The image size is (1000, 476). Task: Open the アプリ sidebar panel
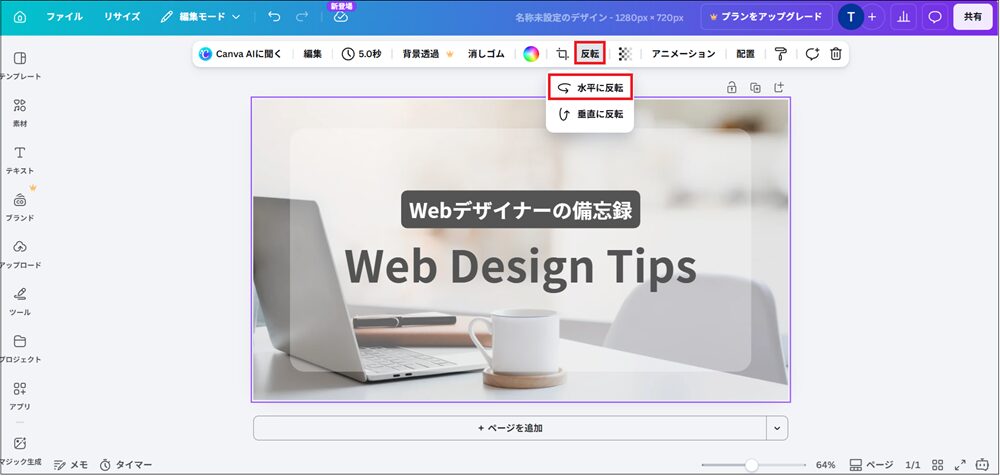point(20,396)
